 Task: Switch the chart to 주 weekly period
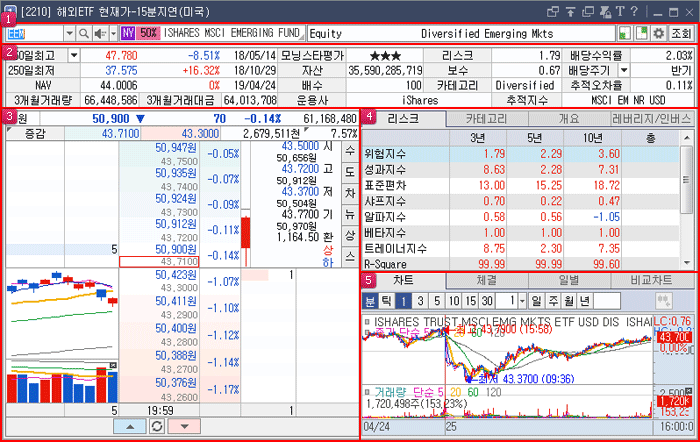[553, 301]
